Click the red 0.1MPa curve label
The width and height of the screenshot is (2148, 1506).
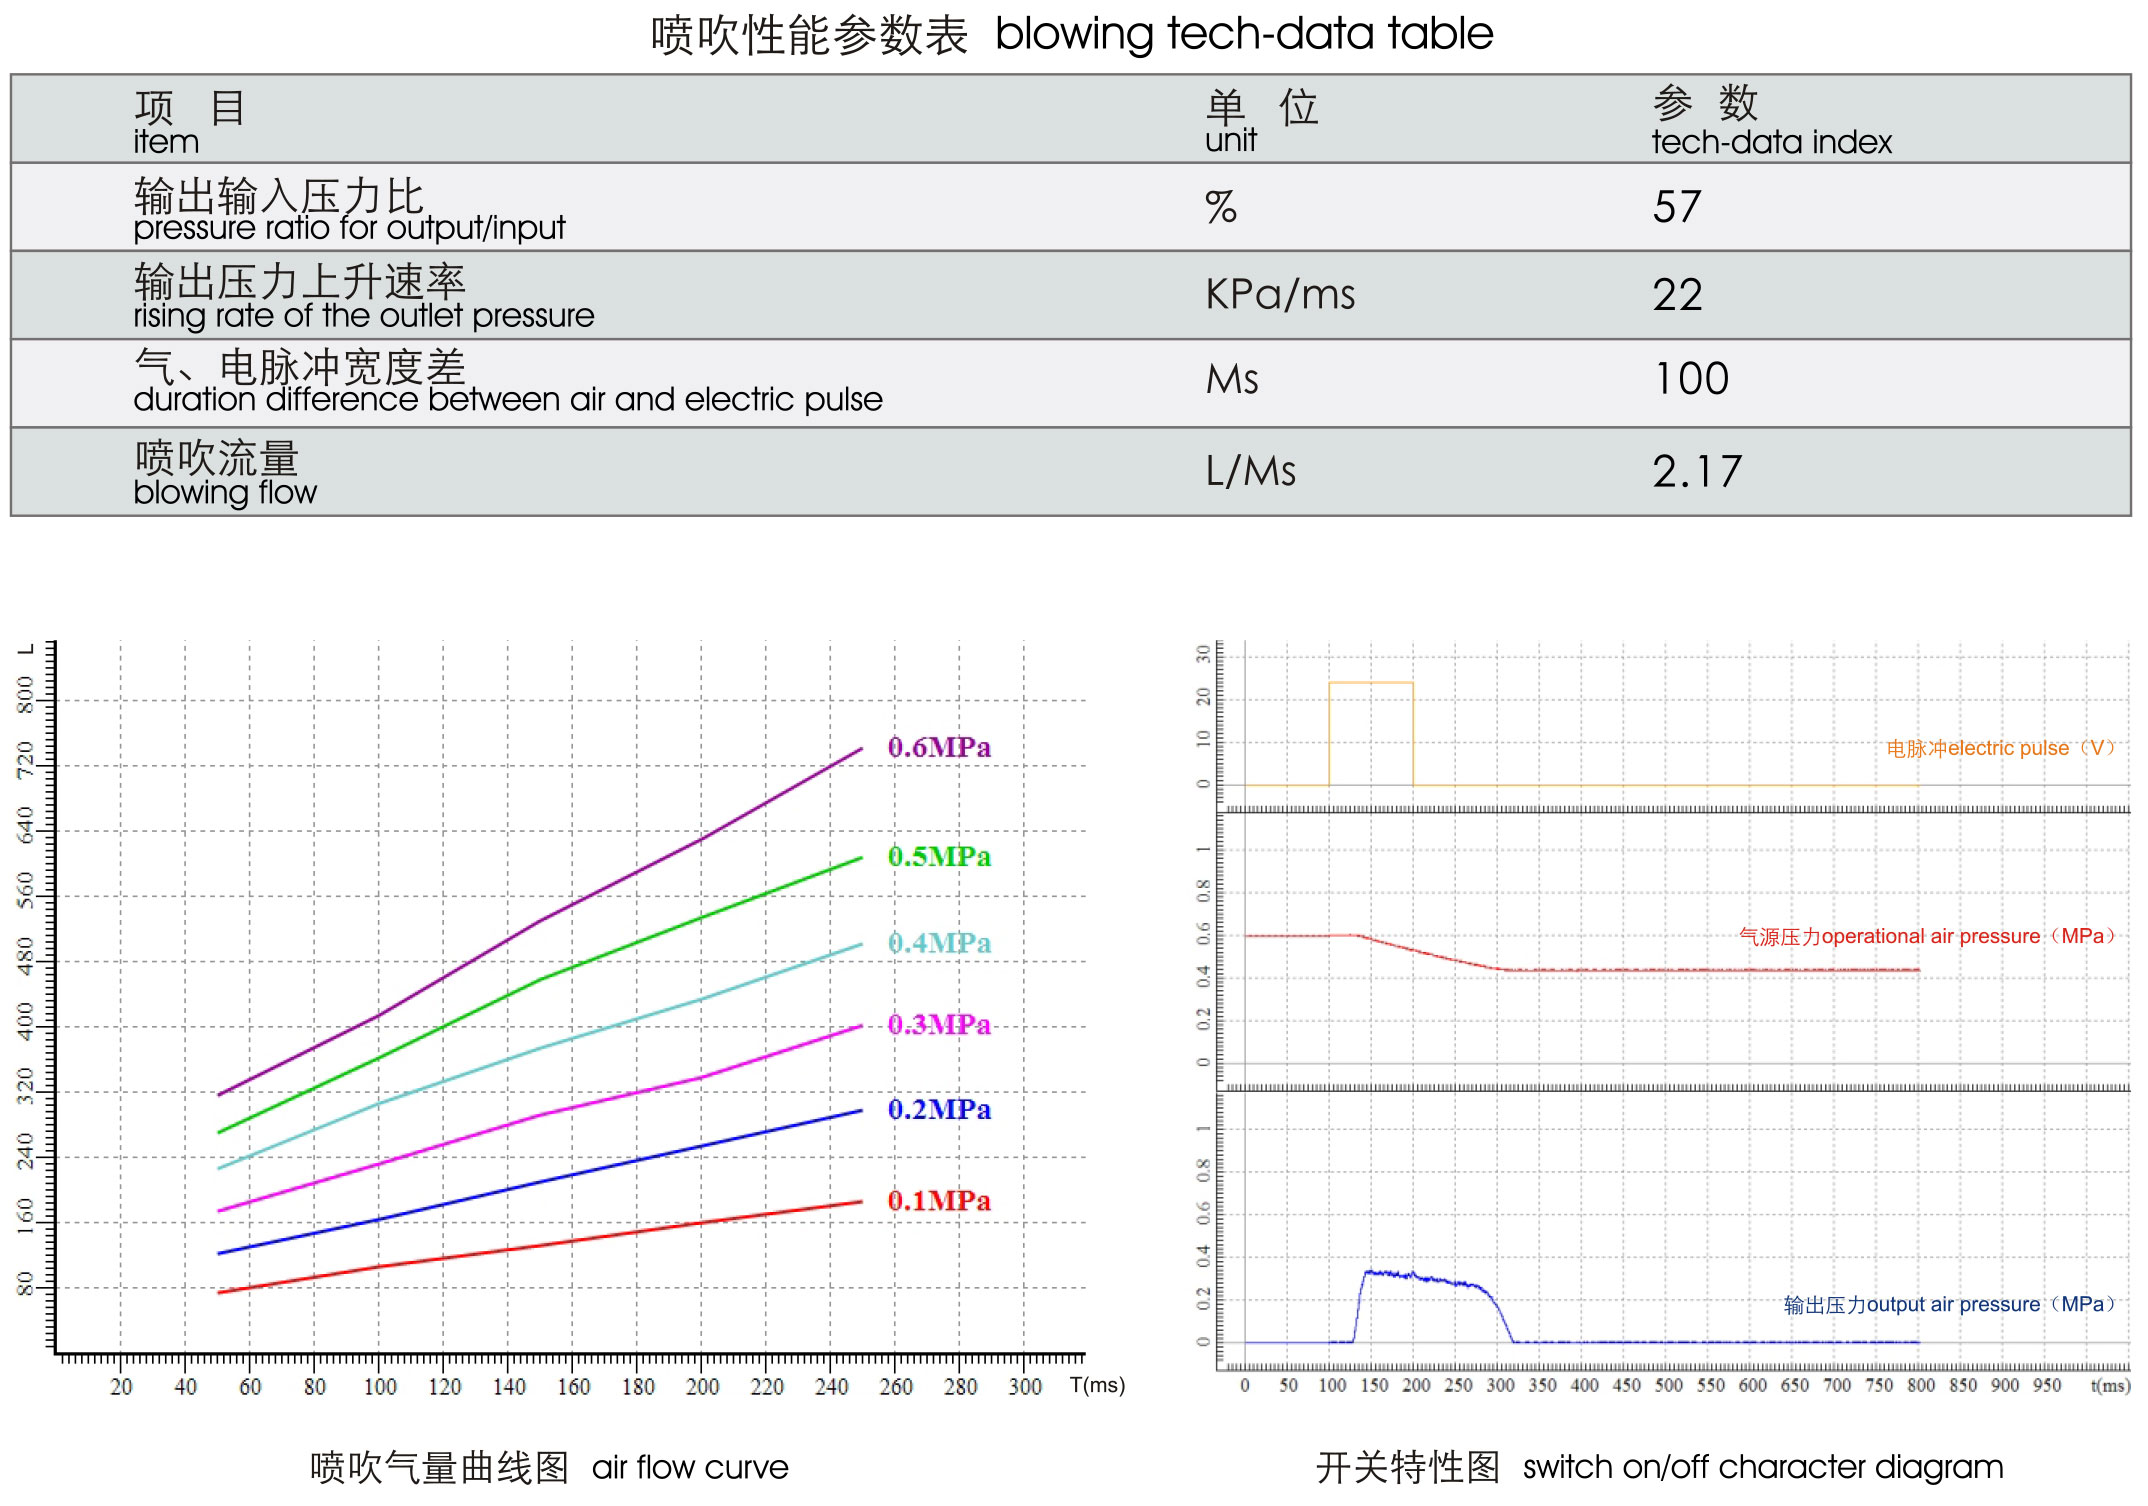[x=938, y=1200]
